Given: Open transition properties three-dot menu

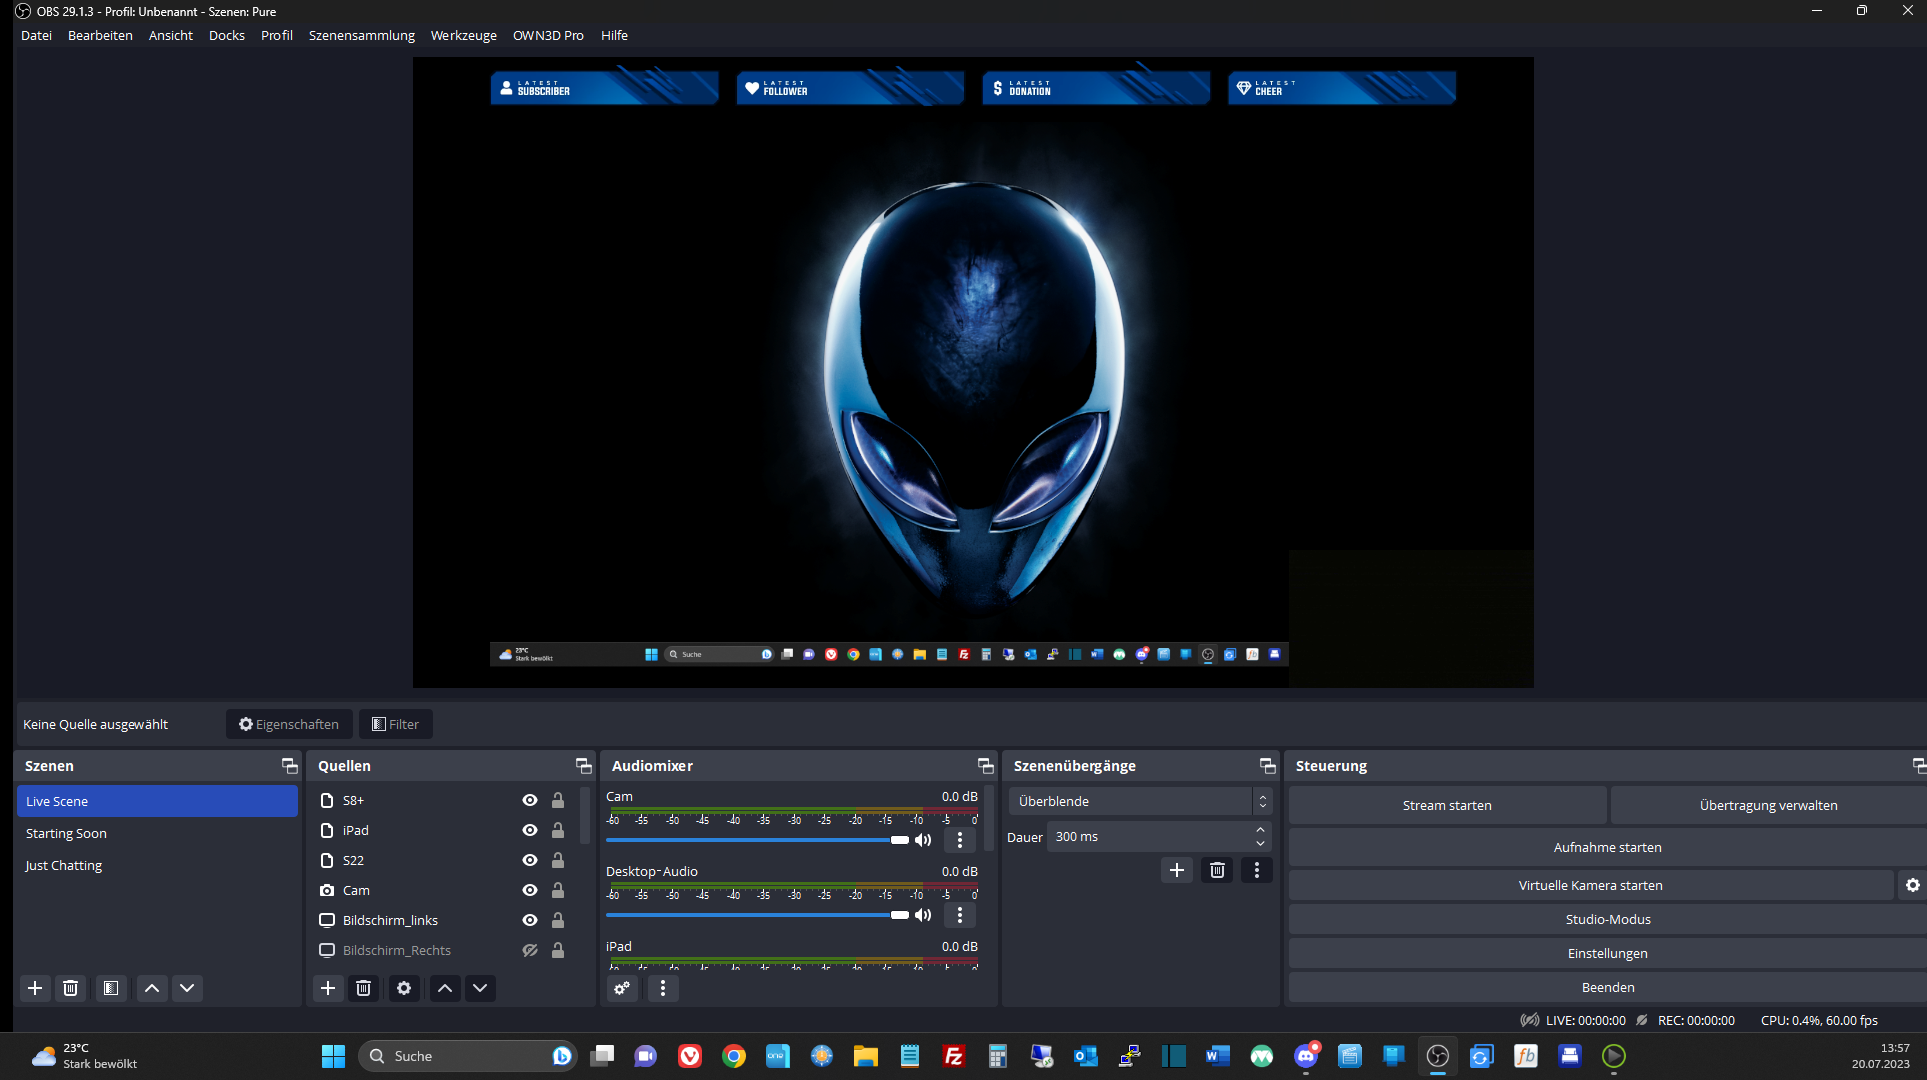Looking at the screenshot, I should click(1257, 870).
